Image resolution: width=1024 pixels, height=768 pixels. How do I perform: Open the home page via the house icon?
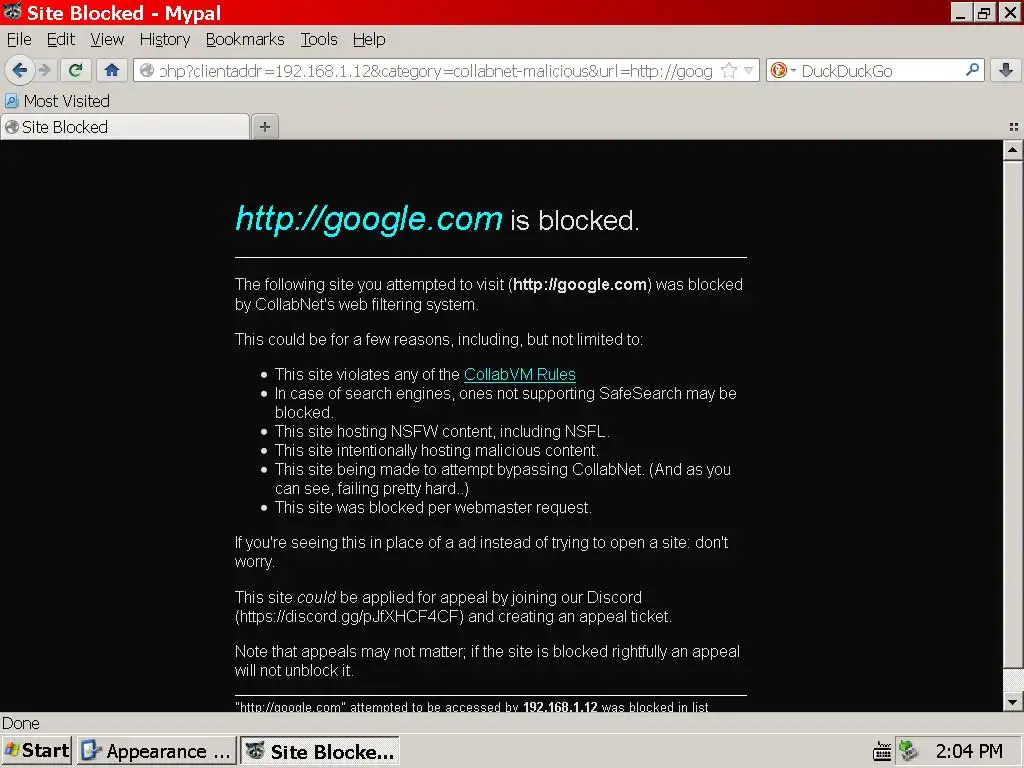click(x=112, y=70)
